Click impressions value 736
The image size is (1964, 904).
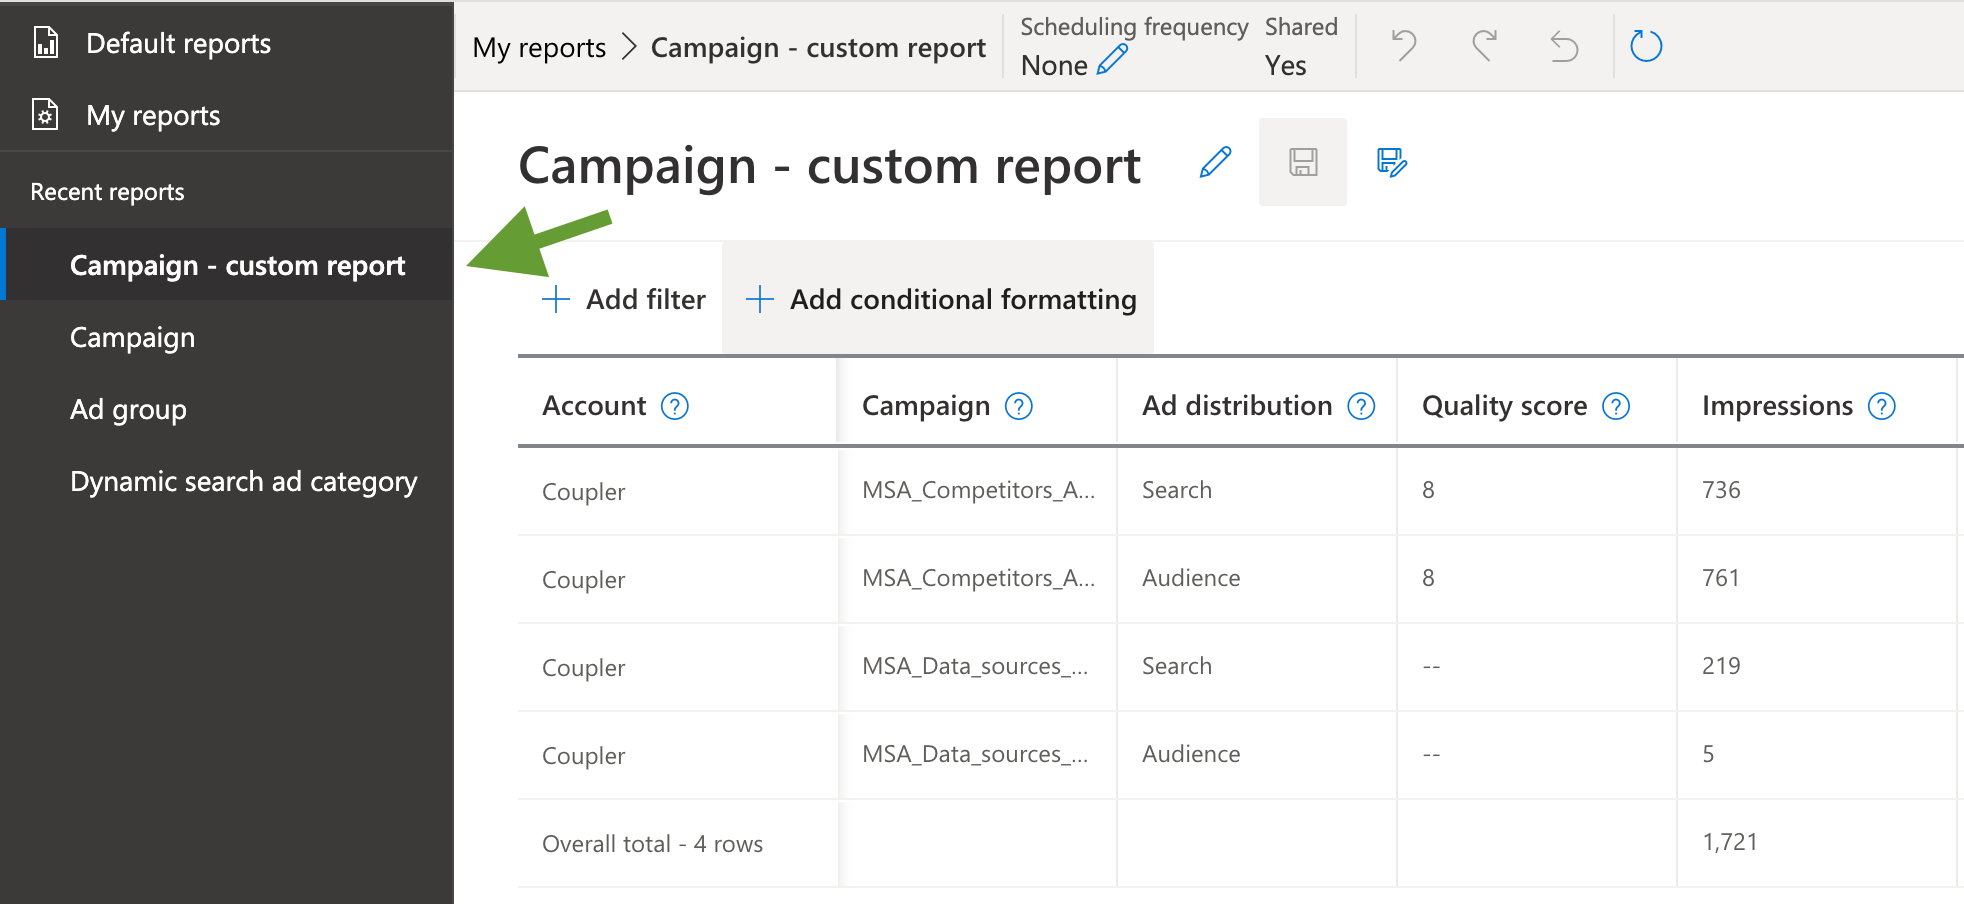(x=1721, y=490)
